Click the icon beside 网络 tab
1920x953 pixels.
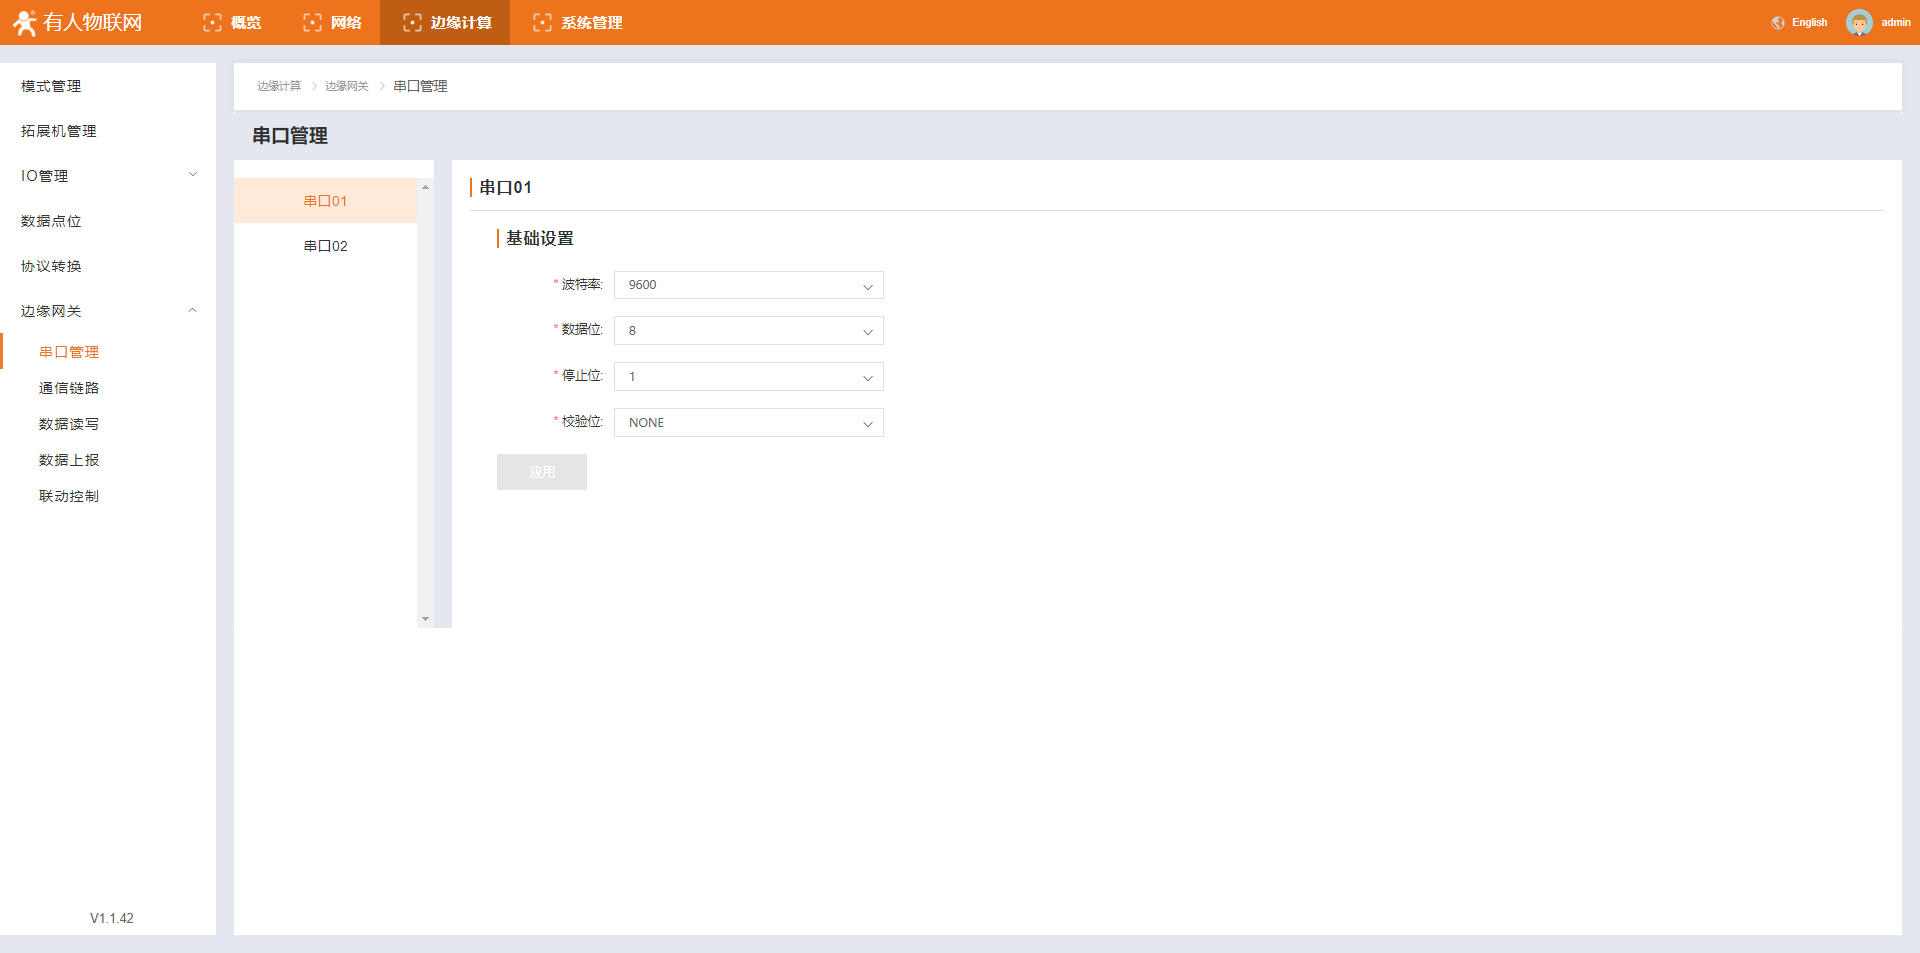click(x=312, y=23)
